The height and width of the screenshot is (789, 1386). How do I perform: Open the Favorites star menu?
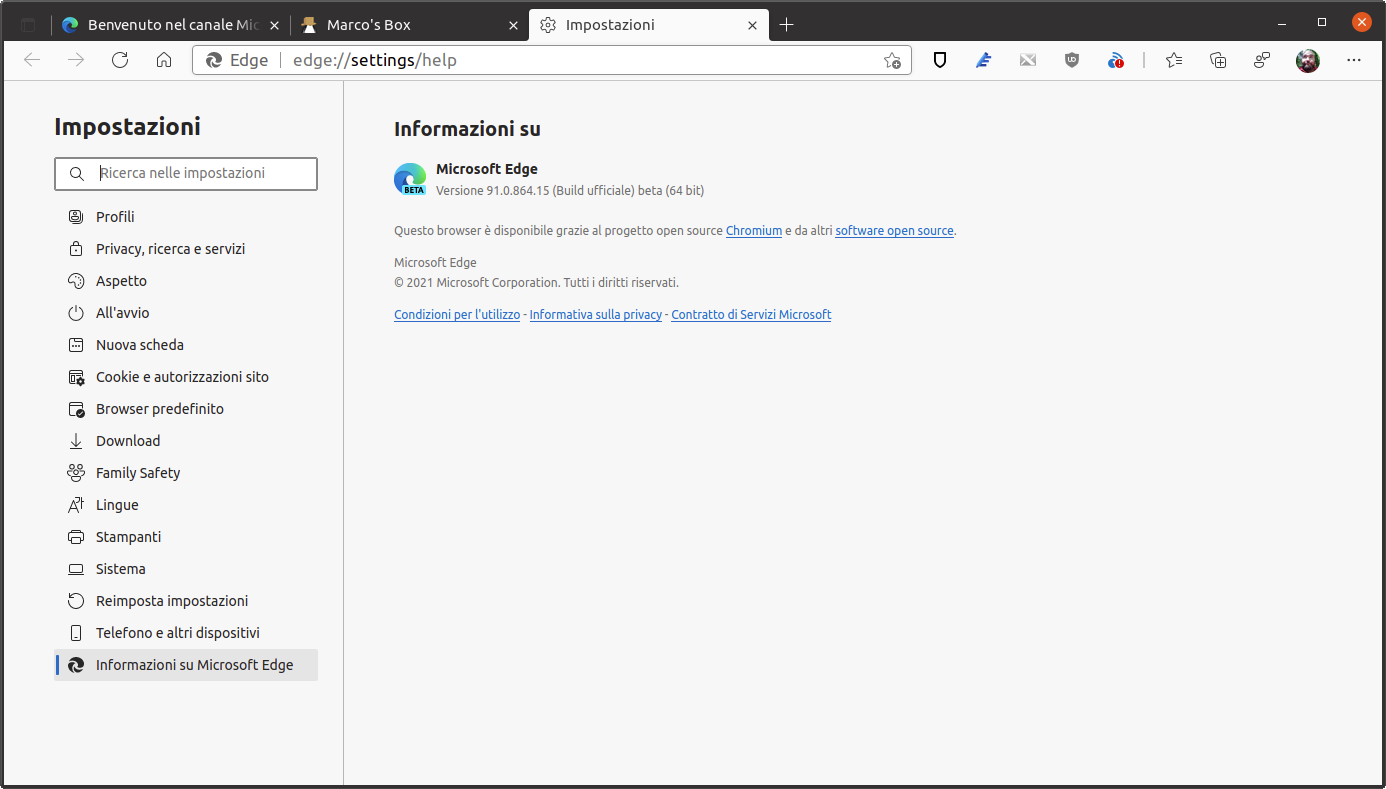(1174, 60)
